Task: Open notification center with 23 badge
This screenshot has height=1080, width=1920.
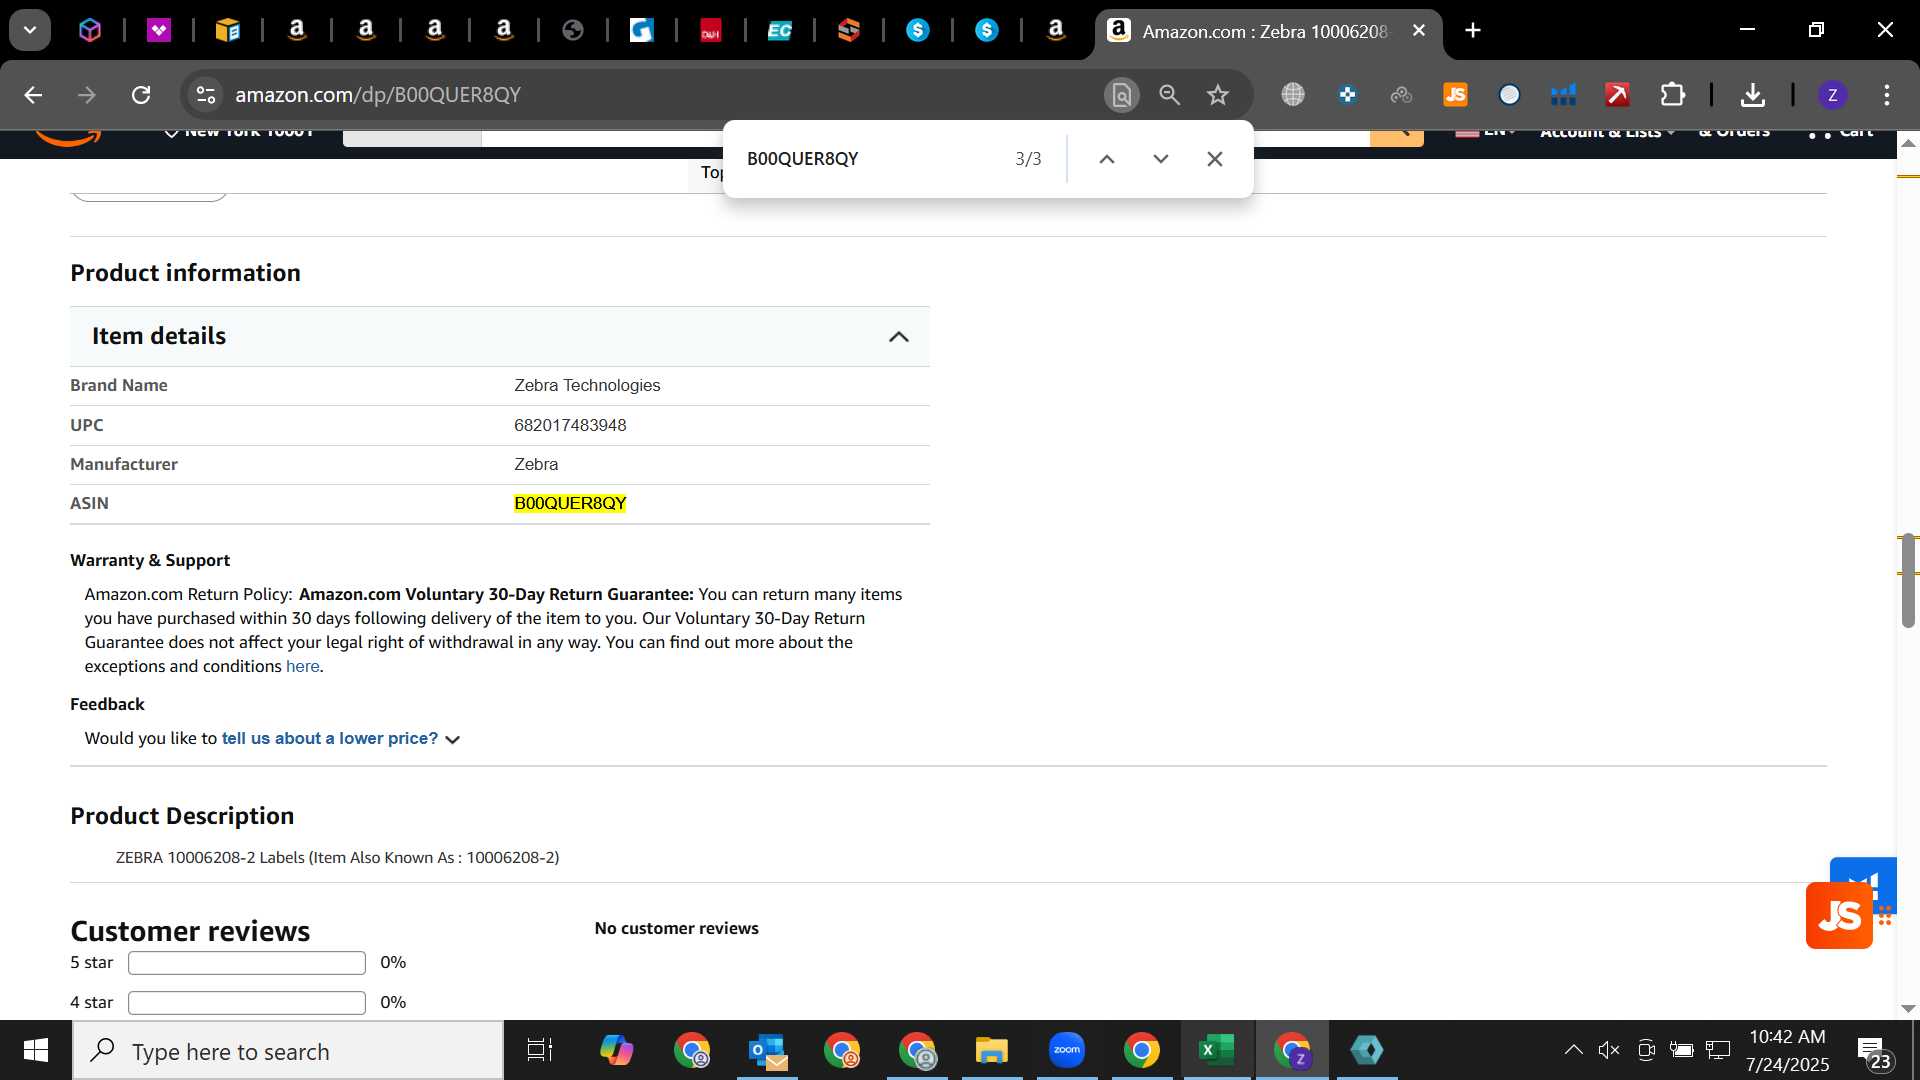Action: [x=1874, y=1053]
